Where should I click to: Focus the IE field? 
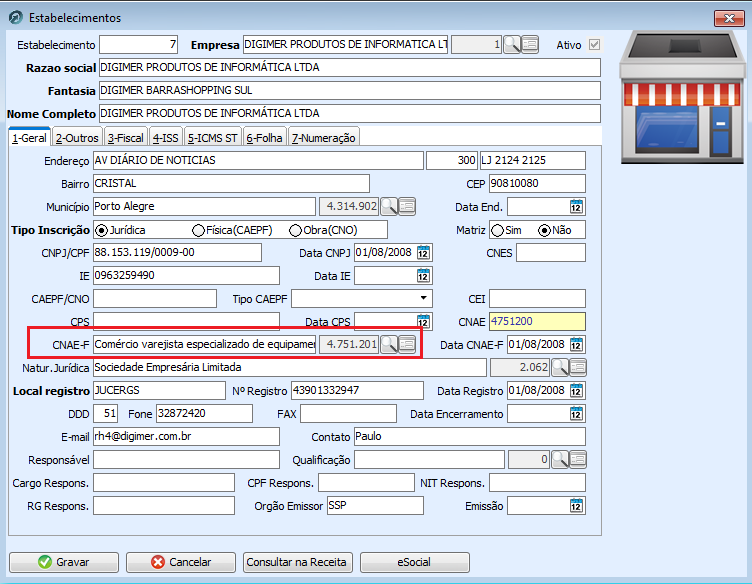click(186, 276)
